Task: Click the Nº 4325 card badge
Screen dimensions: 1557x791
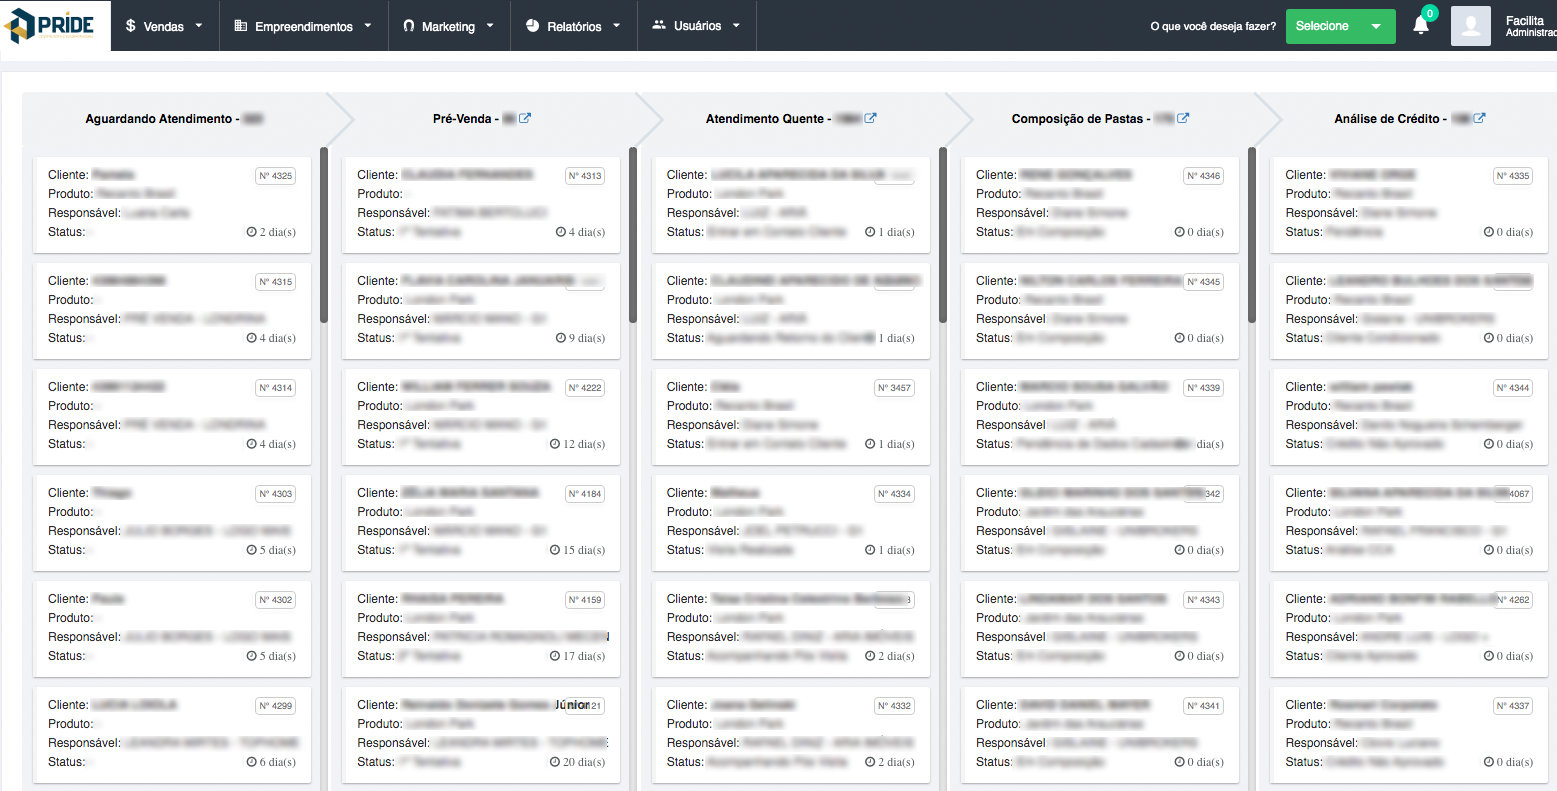Action: tap(276, 176)
